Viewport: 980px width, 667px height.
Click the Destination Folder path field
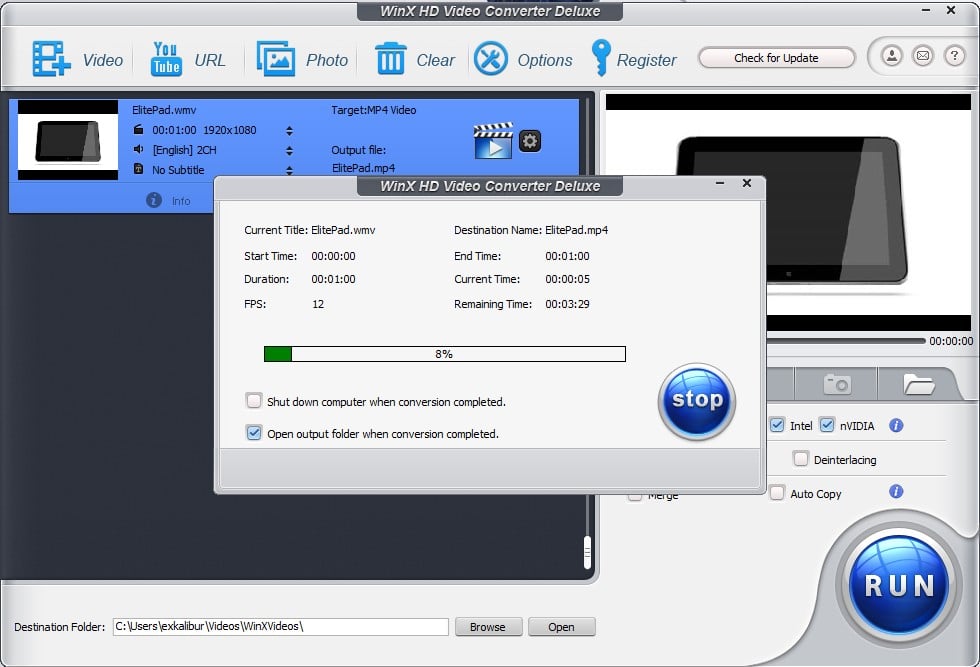point(280,627)
